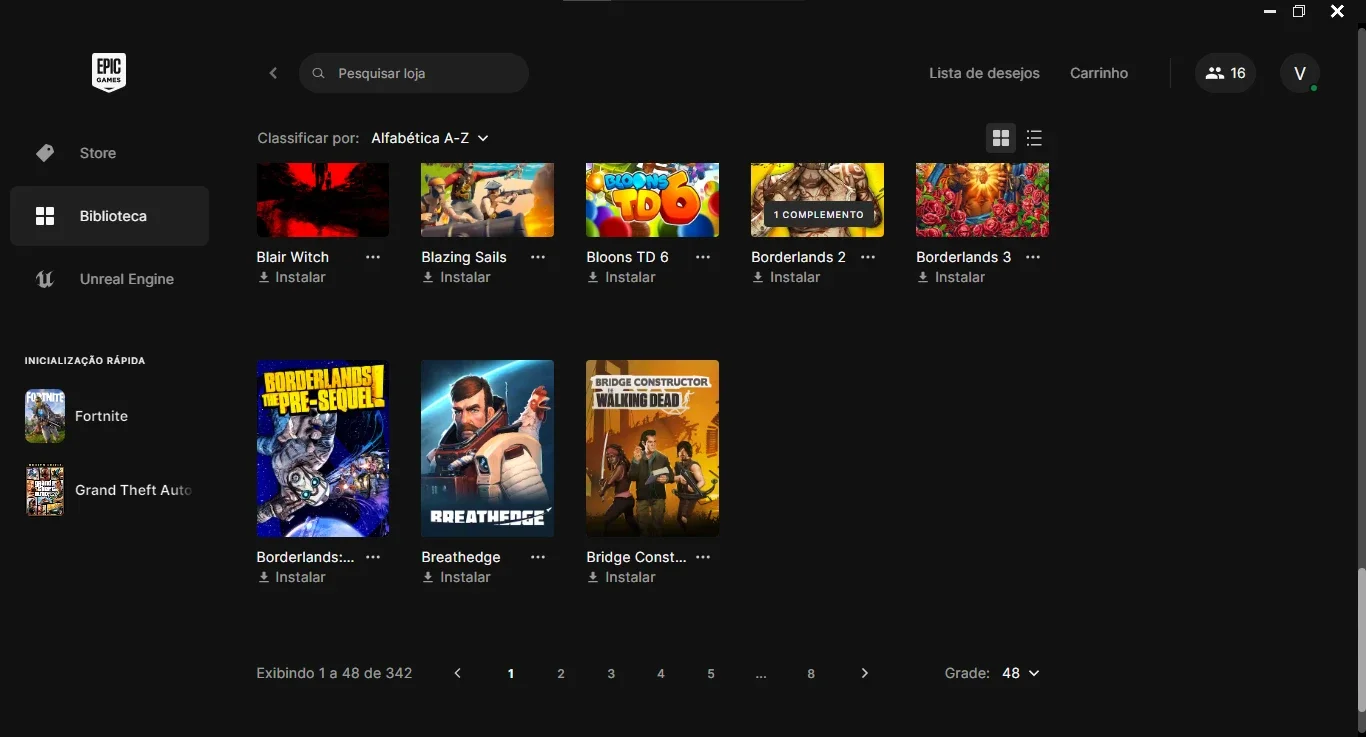This screenshot has height=737, width=1366.
Task: Install Borderlands 3
Action: click(952, 277)
